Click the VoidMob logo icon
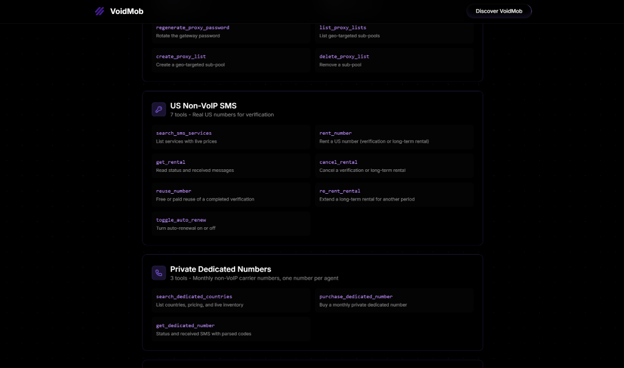Screen dimensions: 624x368 (99, 11)
